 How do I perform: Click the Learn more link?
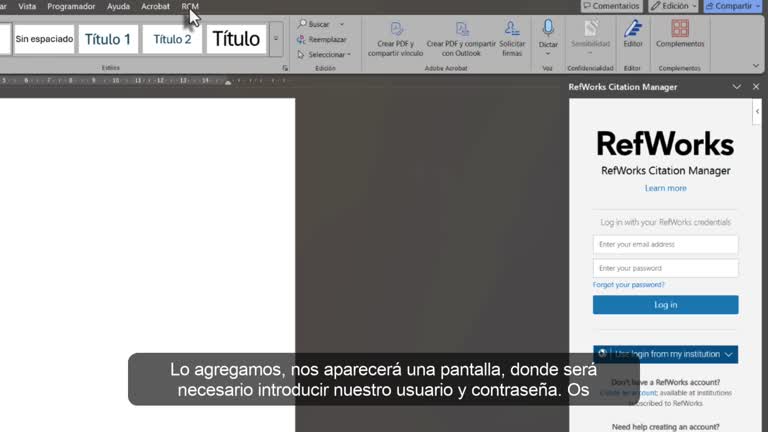(x=665, y=188)
